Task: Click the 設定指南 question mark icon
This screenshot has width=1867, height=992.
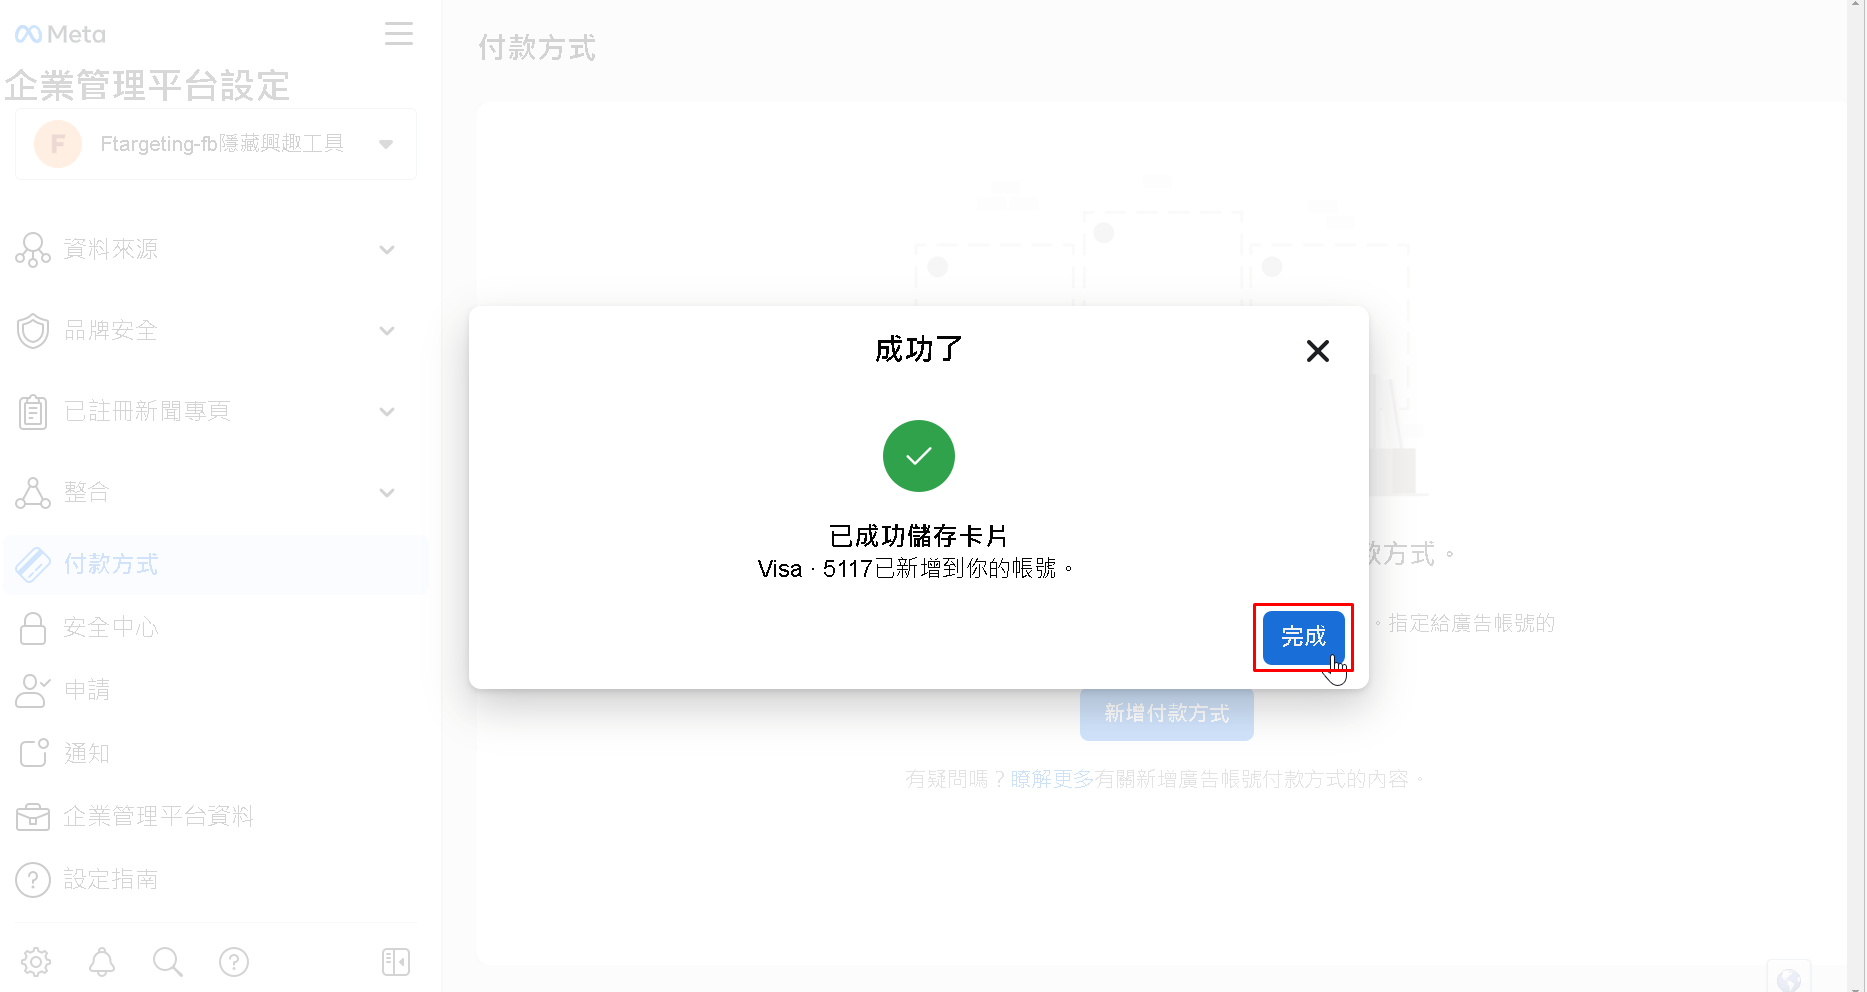Action: (33, 879)
